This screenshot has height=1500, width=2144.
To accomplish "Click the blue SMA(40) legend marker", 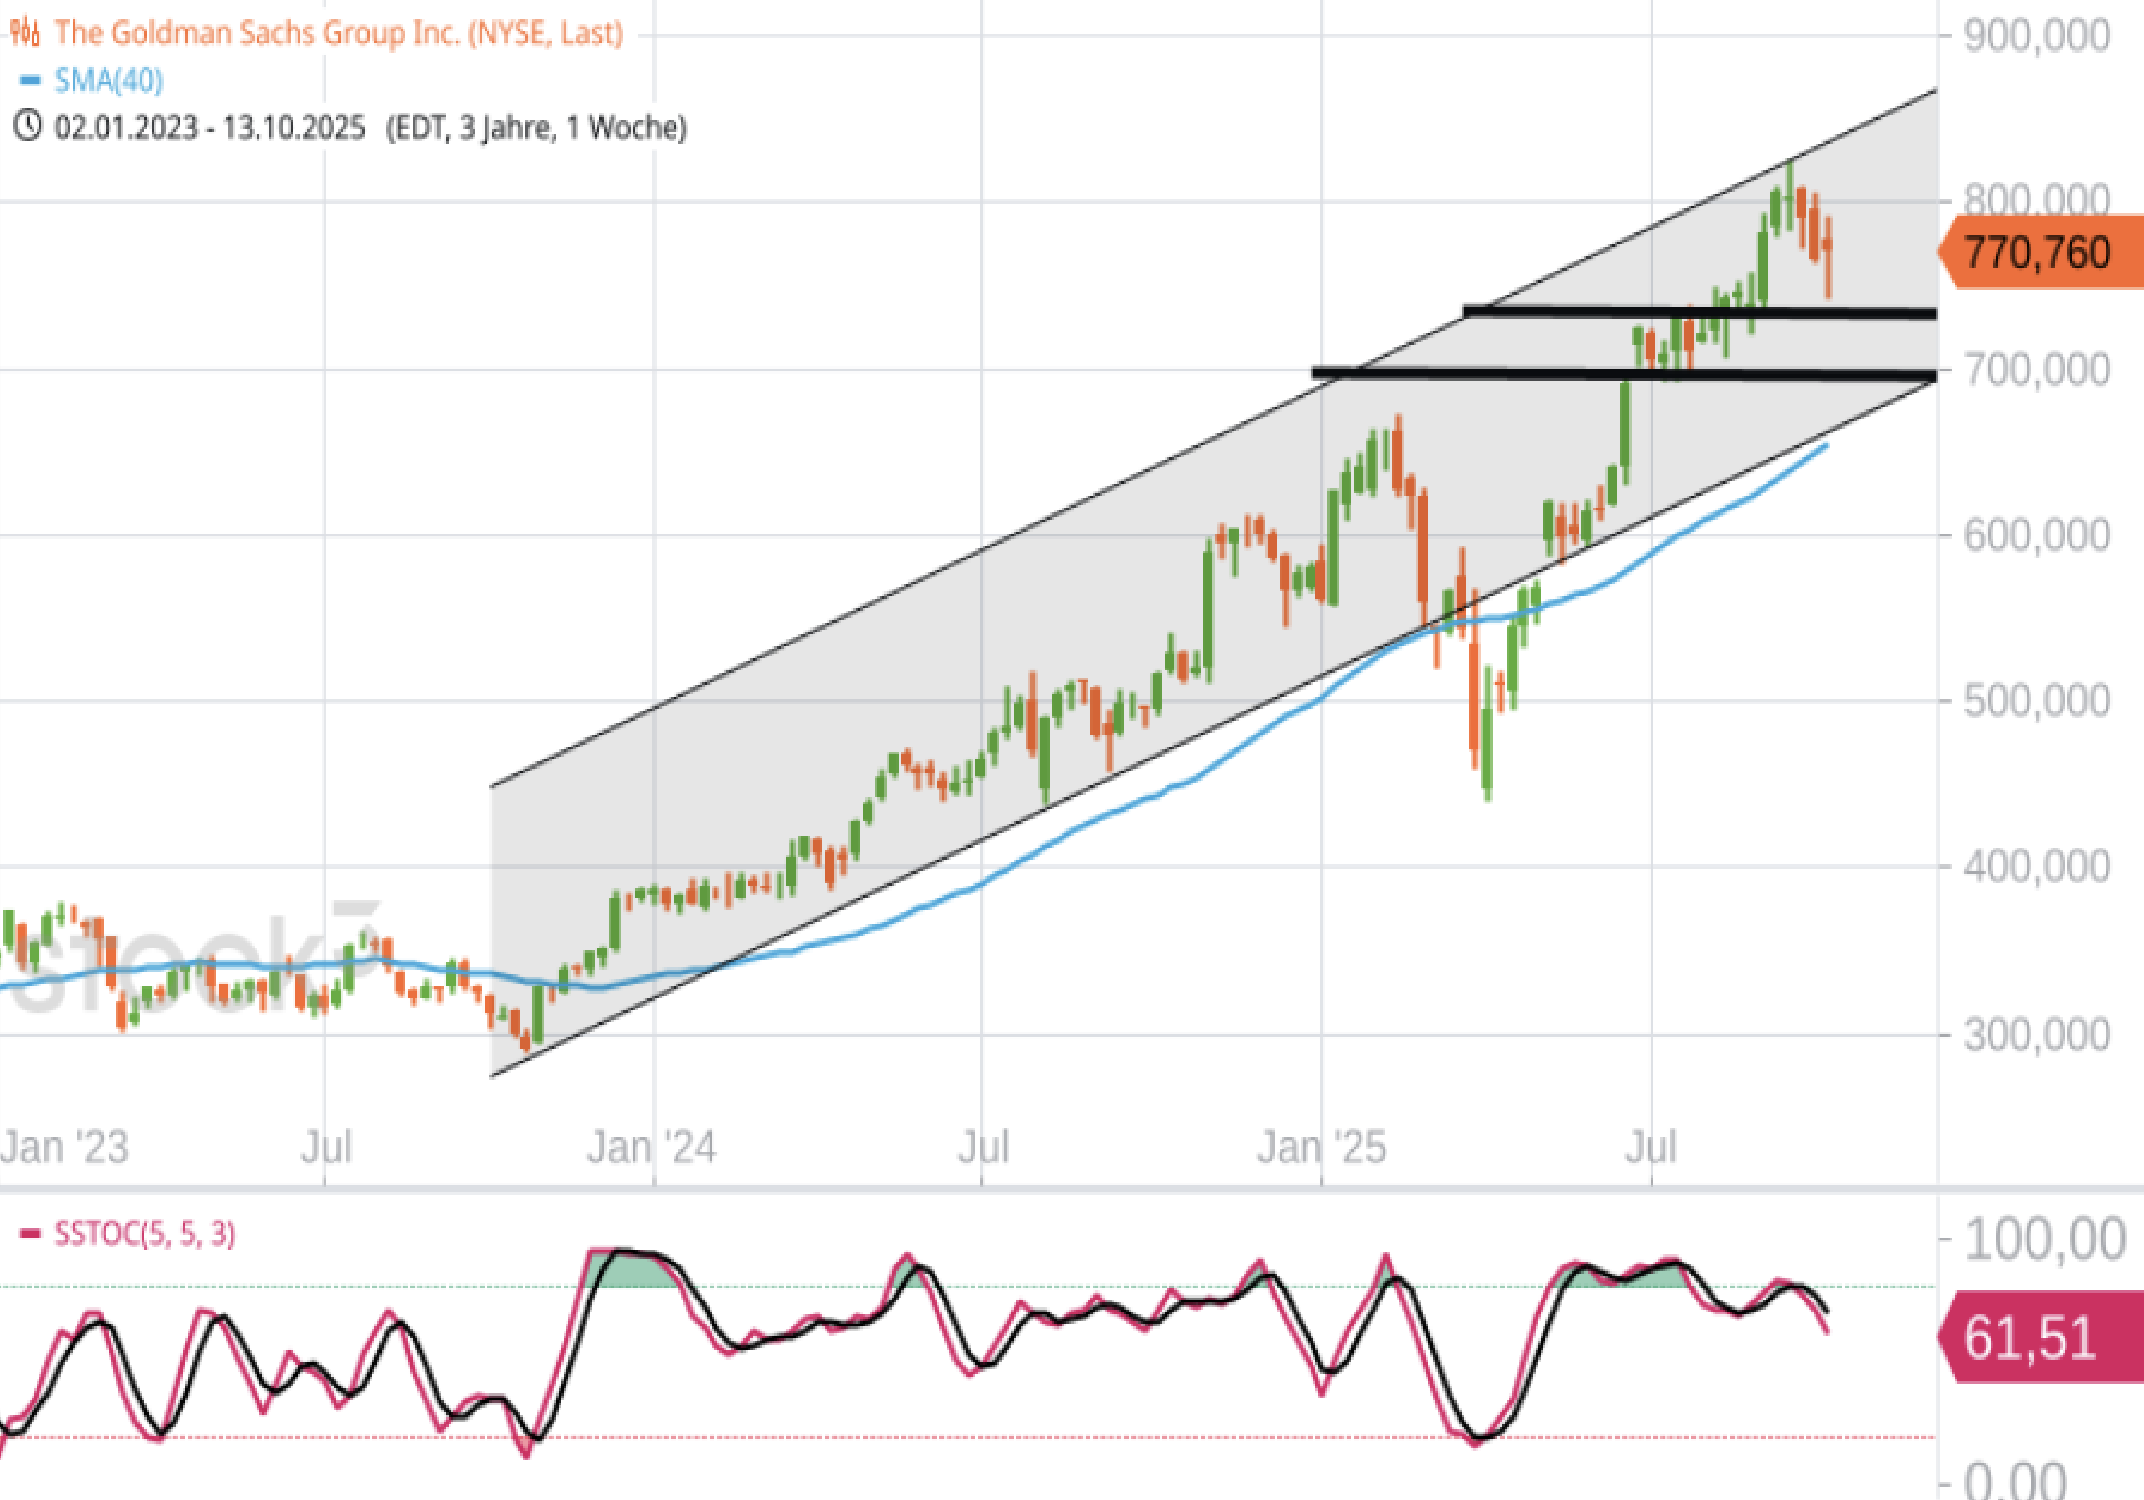I will [30, 80].
